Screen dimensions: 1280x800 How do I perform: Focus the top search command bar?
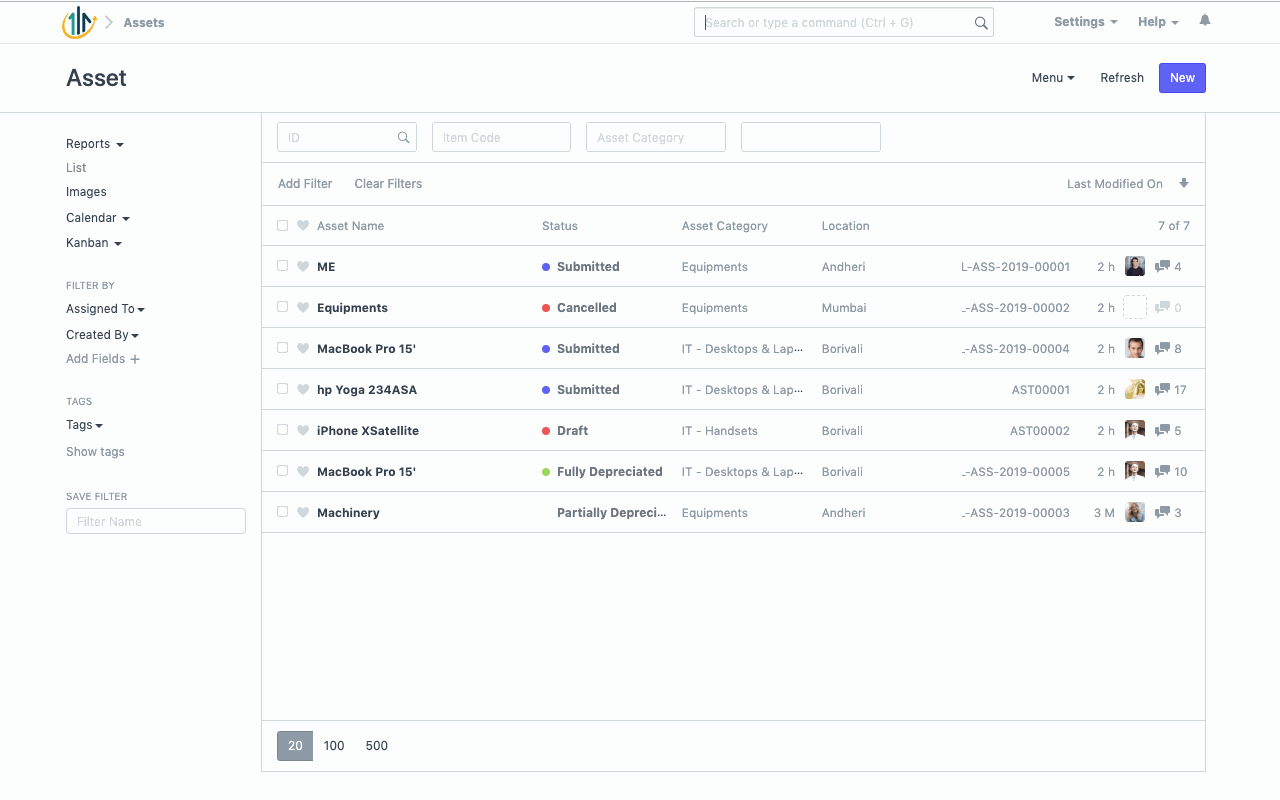[843, 23]
